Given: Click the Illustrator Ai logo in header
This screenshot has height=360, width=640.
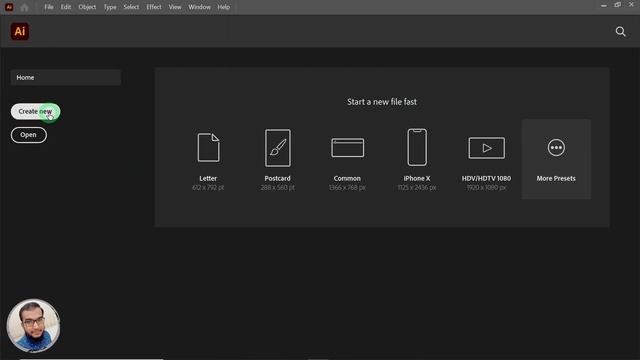Looking at the screenshot, I should click(20, 31).
